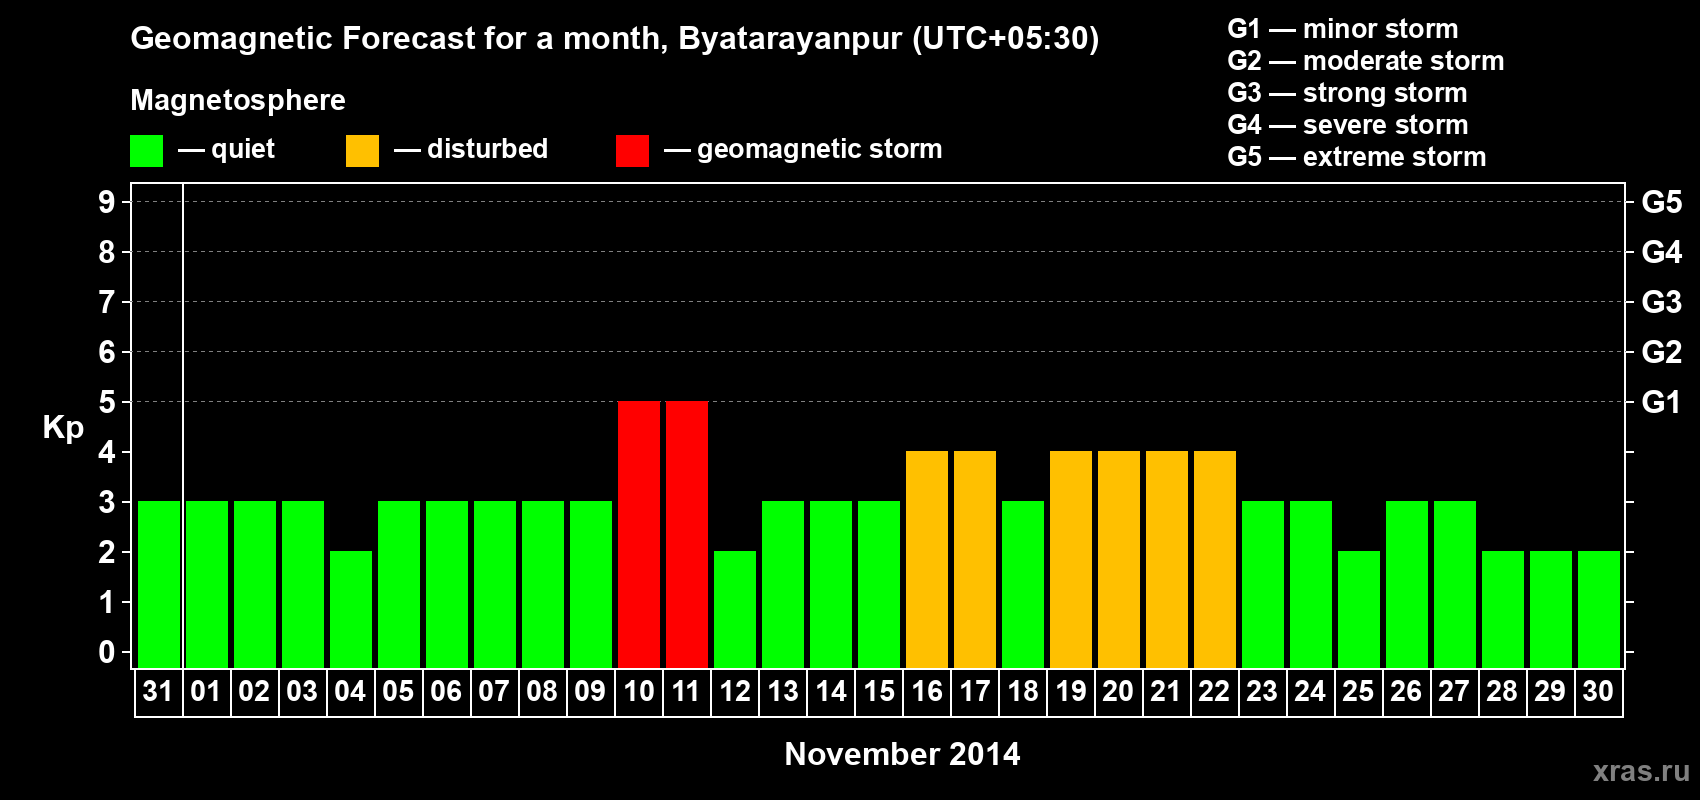The height and width of the screenshot is (800, 1700).
Task: Click the G3 strong storm legend line
Action: tap(1348, 93)
